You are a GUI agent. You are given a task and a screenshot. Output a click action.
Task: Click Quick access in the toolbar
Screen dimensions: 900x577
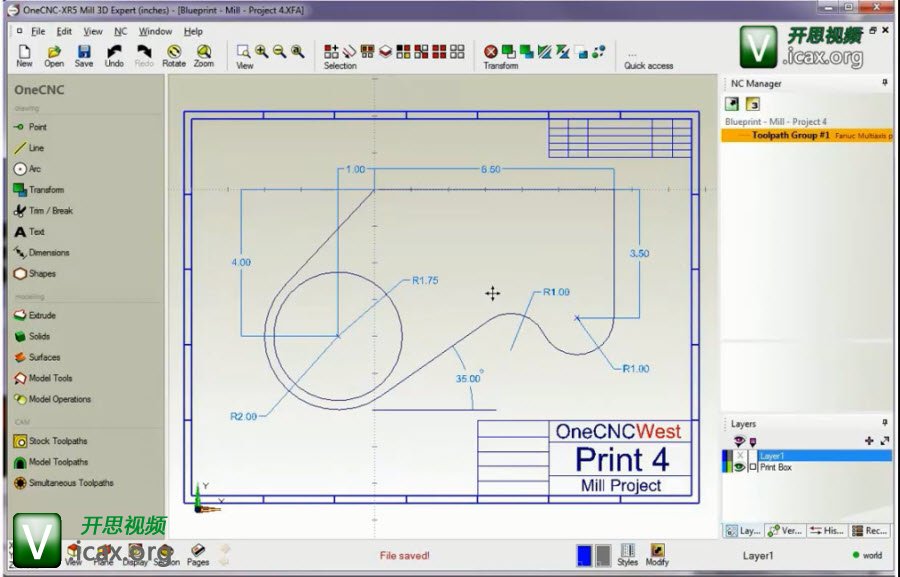click(648, 65)
